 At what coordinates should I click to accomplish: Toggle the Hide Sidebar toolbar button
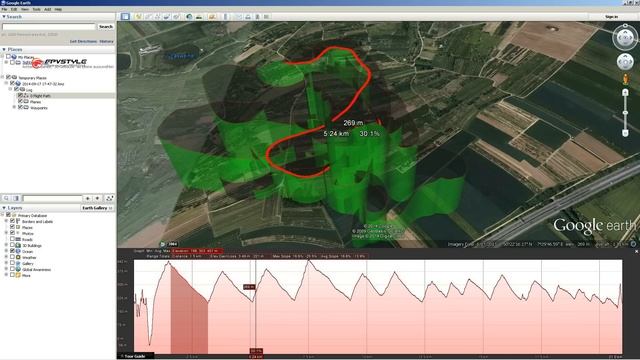125,17
